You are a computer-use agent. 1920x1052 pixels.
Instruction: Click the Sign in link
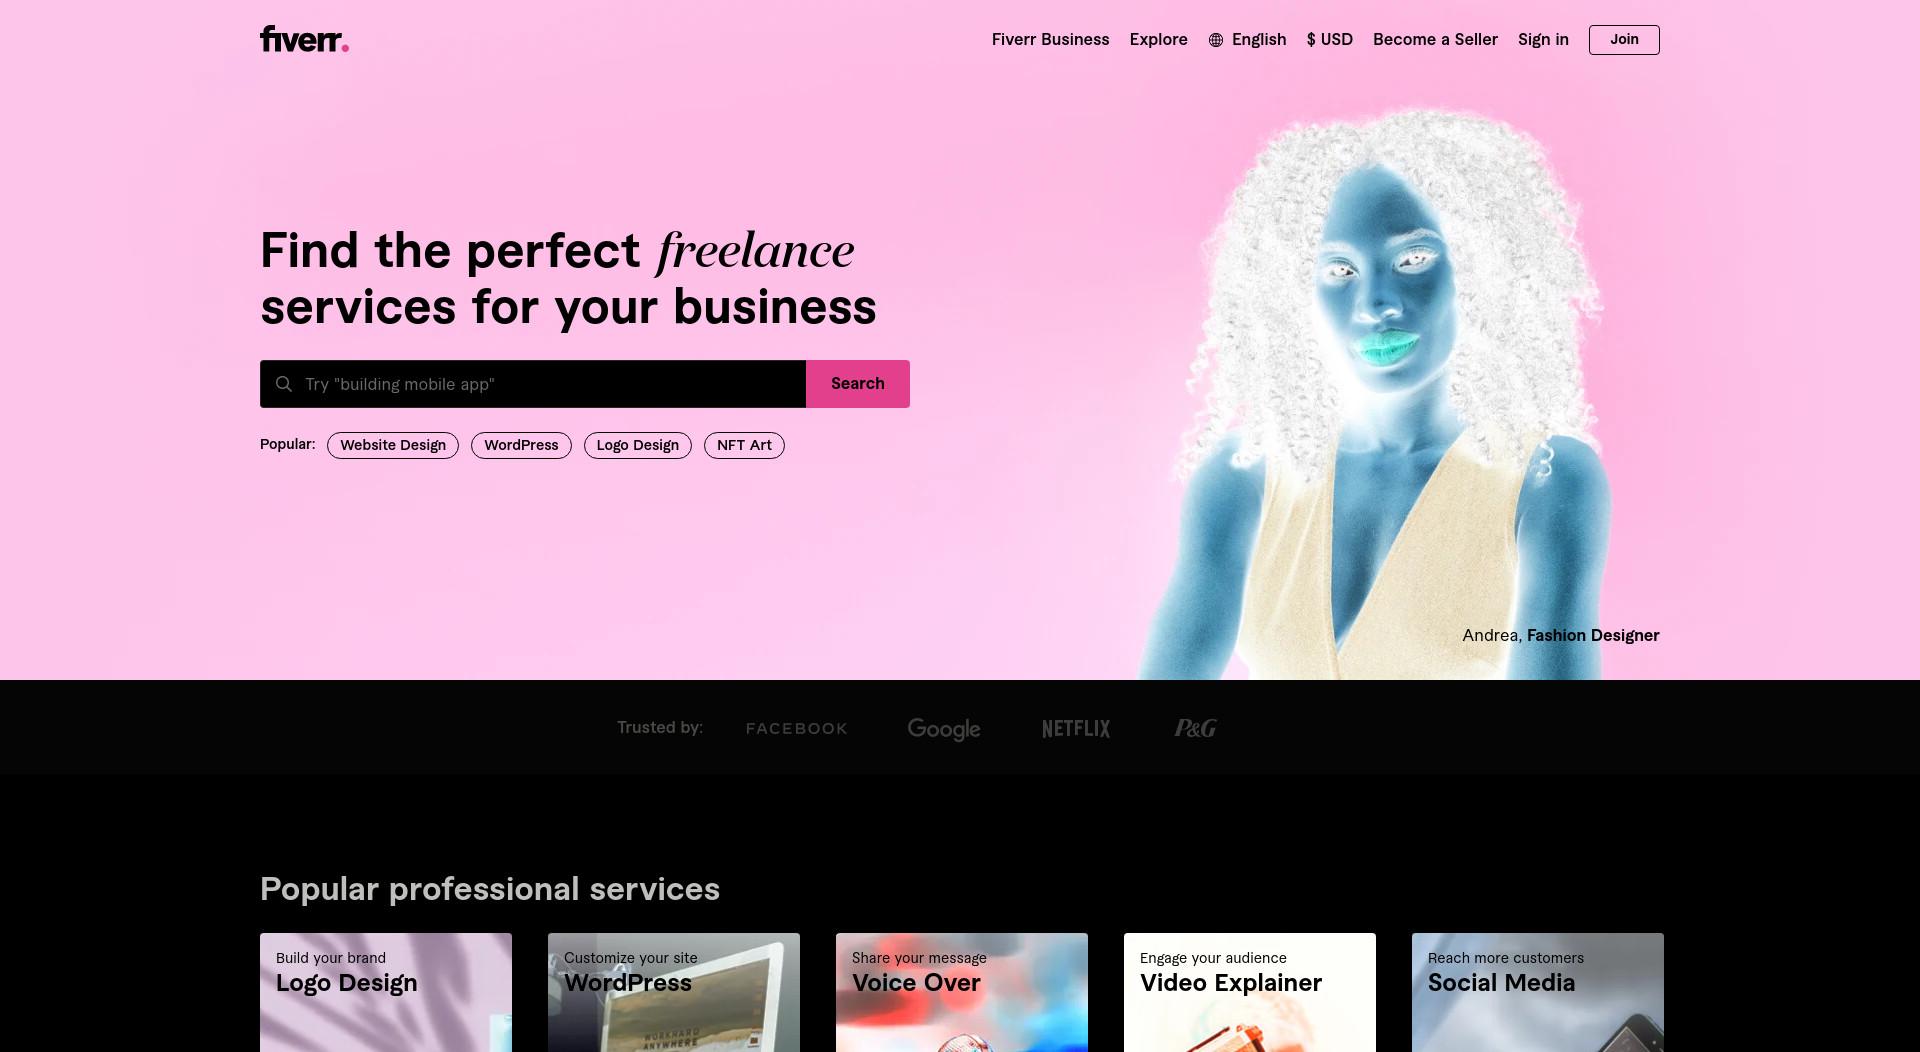[x=1543, y=40]
